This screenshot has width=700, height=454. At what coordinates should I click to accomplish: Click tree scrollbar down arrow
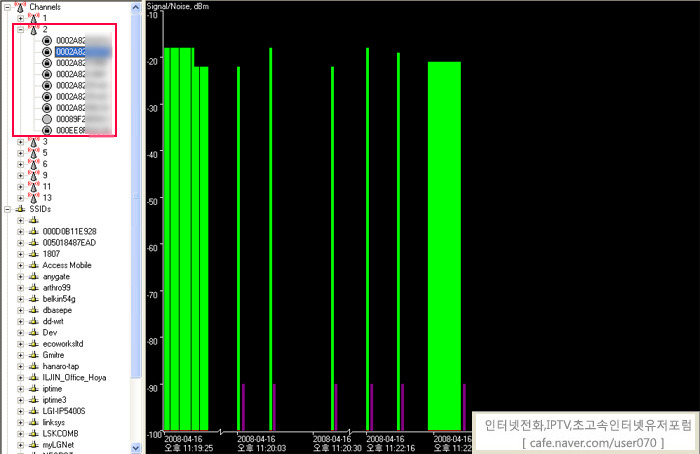coord(136,448)
